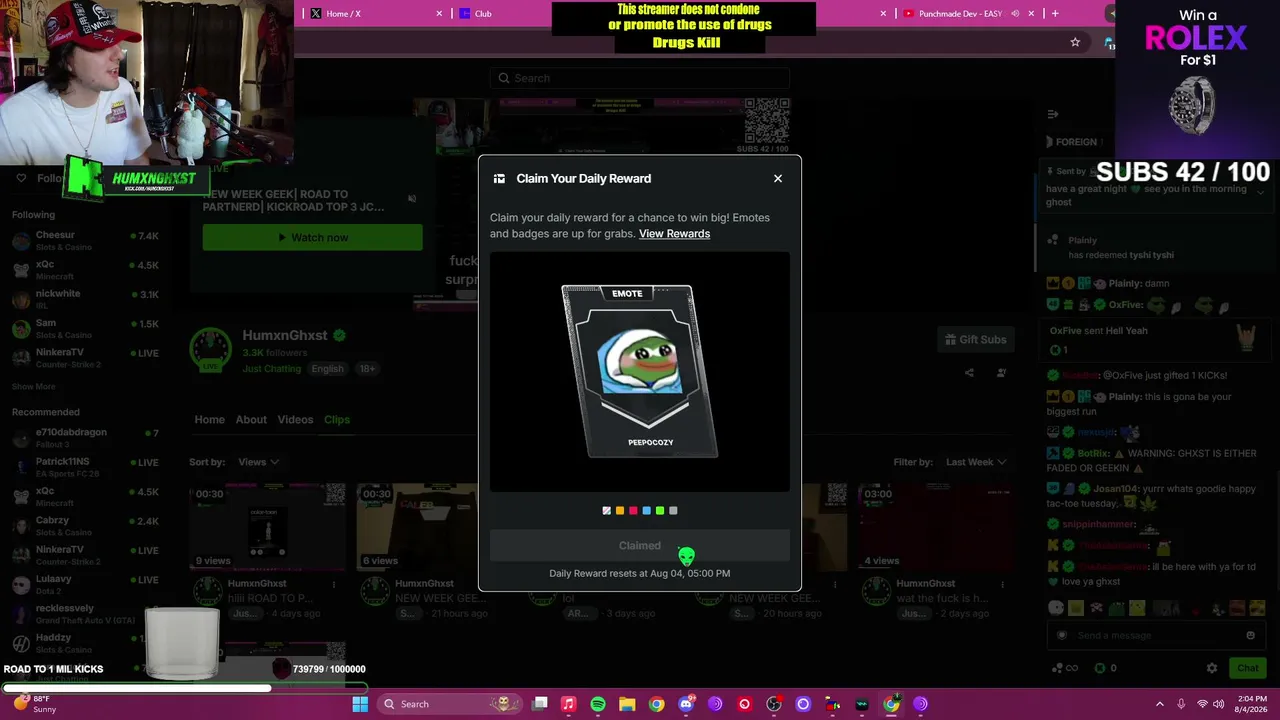Open Discord from the taskbar
Image resolution: width=1280 pixels, height=720 pixels.
(x=686, y=704)
